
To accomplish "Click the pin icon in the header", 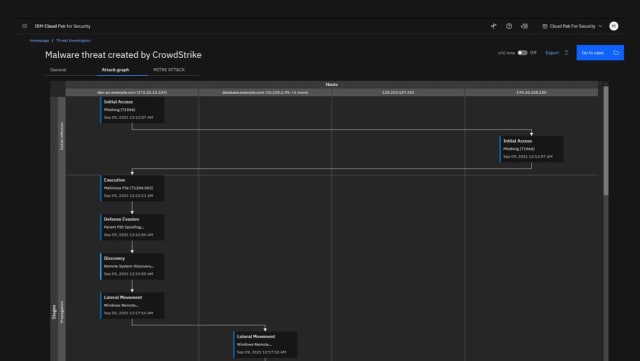I will click(x=493, y=26).
